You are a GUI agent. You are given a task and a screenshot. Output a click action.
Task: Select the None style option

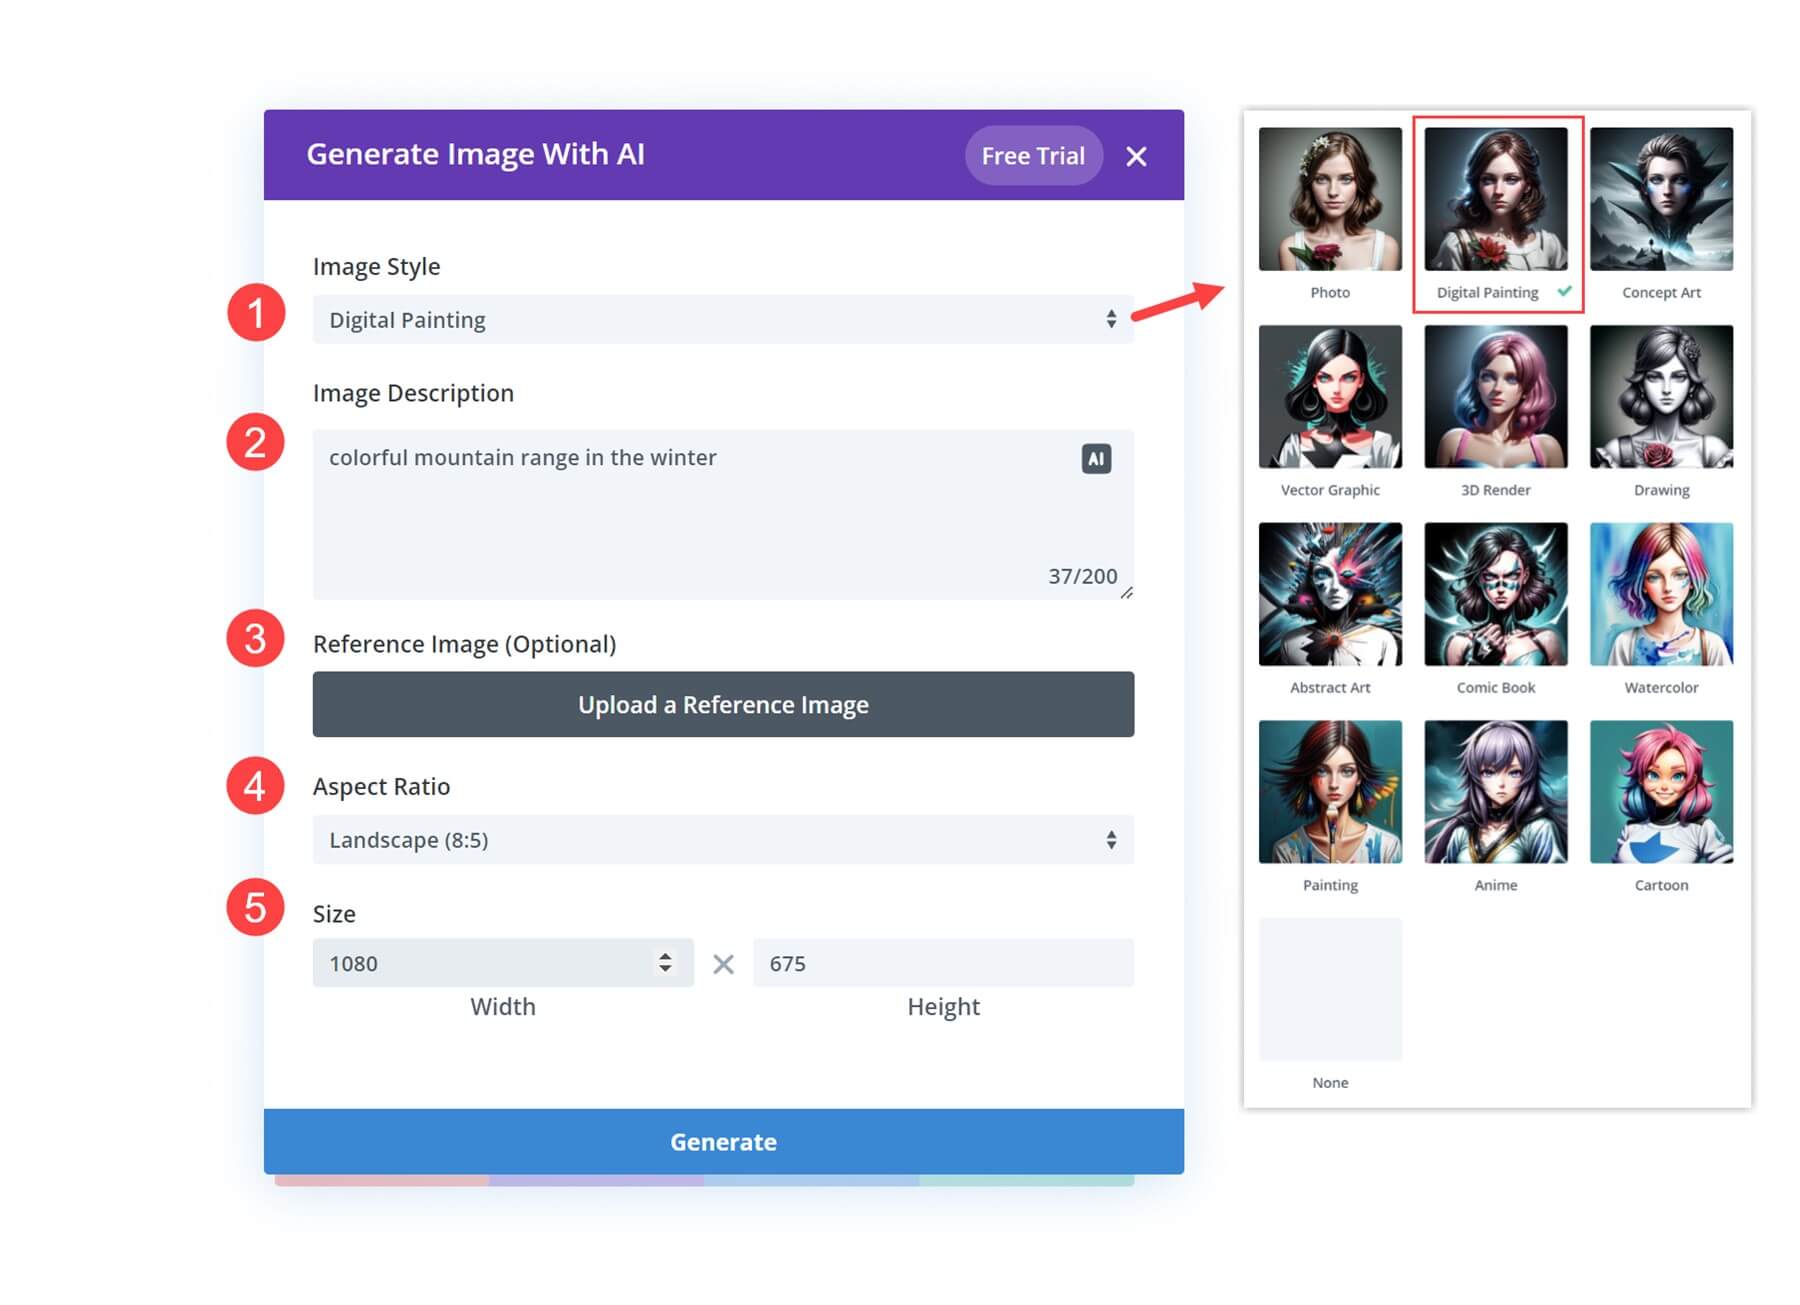(1330, 989)
